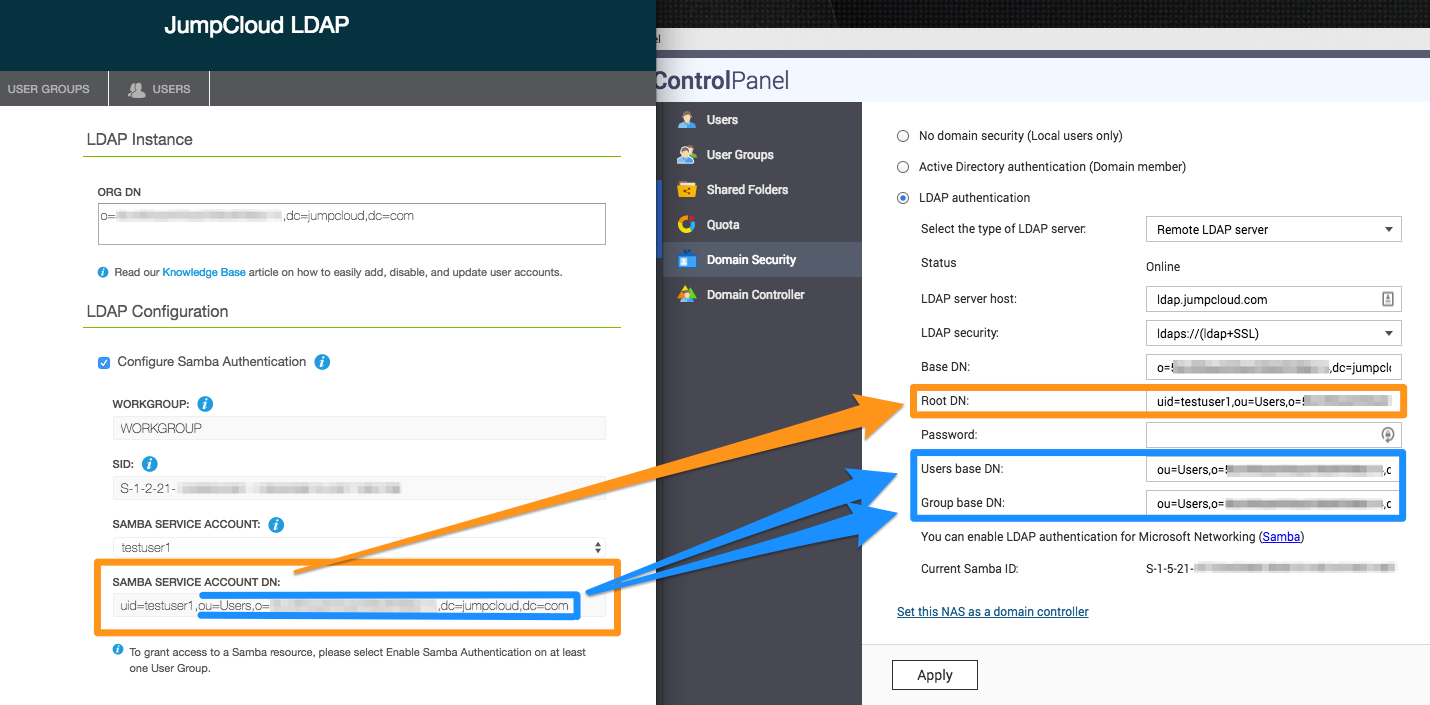
Task: Open the Samba Service Account selector
Action: 359,548
